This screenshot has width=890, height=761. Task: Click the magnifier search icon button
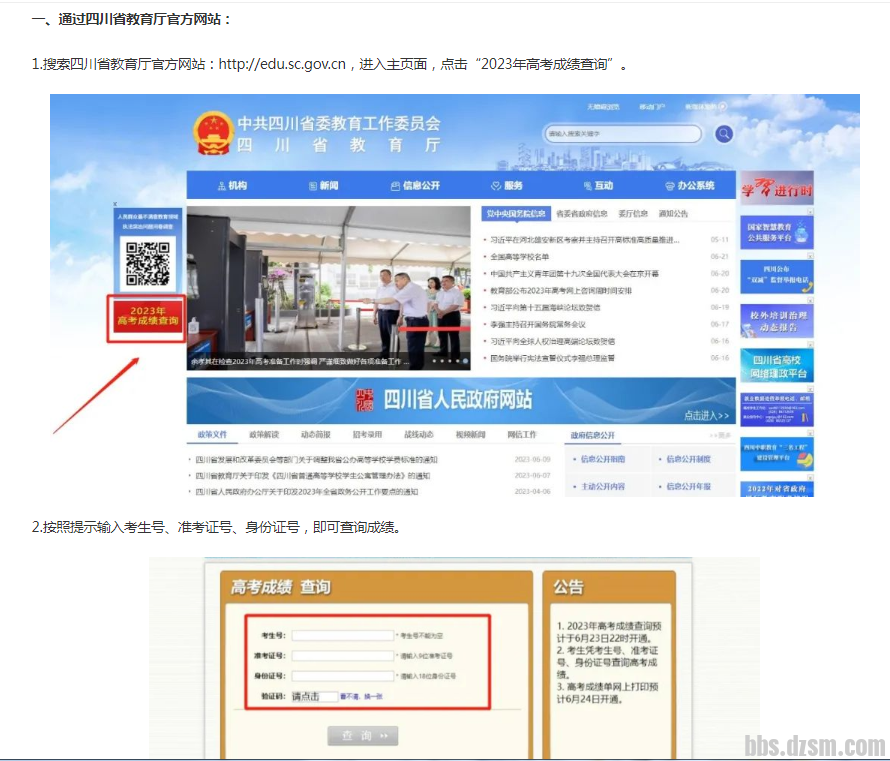click(723, 134)
